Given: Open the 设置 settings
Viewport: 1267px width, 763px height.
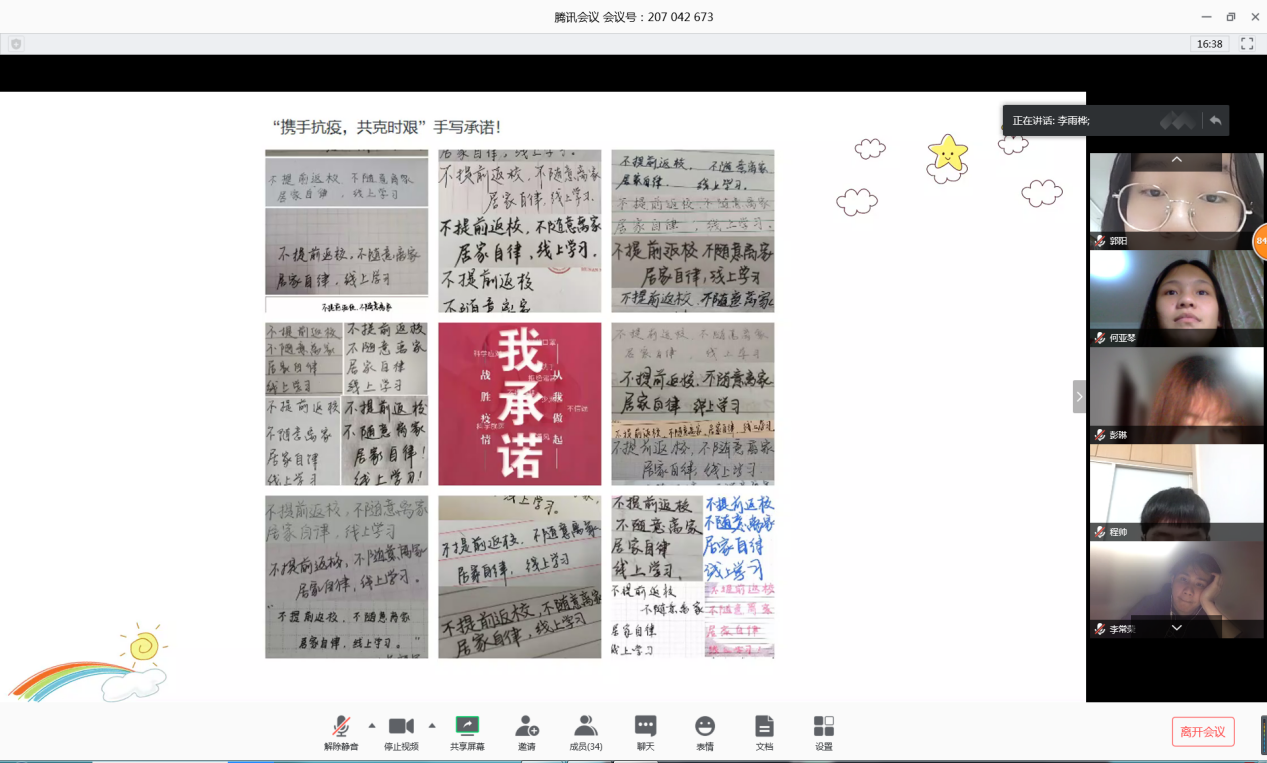Looking at the screenshot, I should tap(823, 732).
